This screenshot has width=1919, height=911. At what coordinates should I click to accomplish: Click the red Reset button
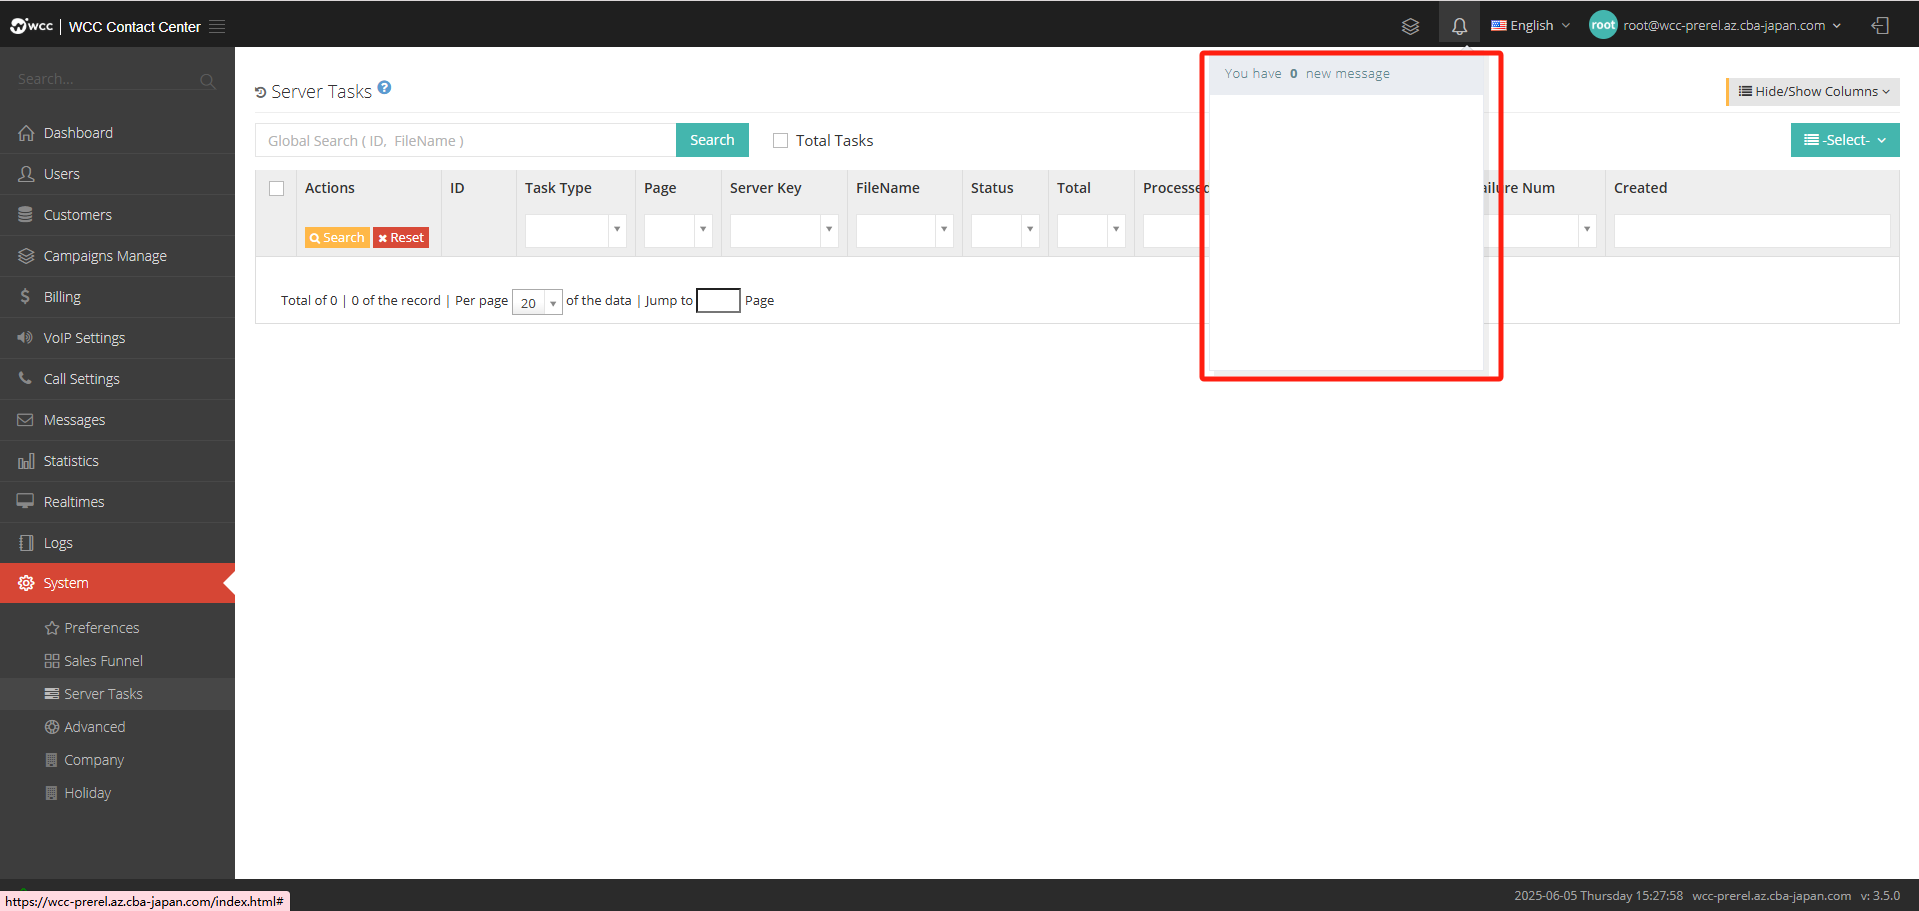click(401, 238)
